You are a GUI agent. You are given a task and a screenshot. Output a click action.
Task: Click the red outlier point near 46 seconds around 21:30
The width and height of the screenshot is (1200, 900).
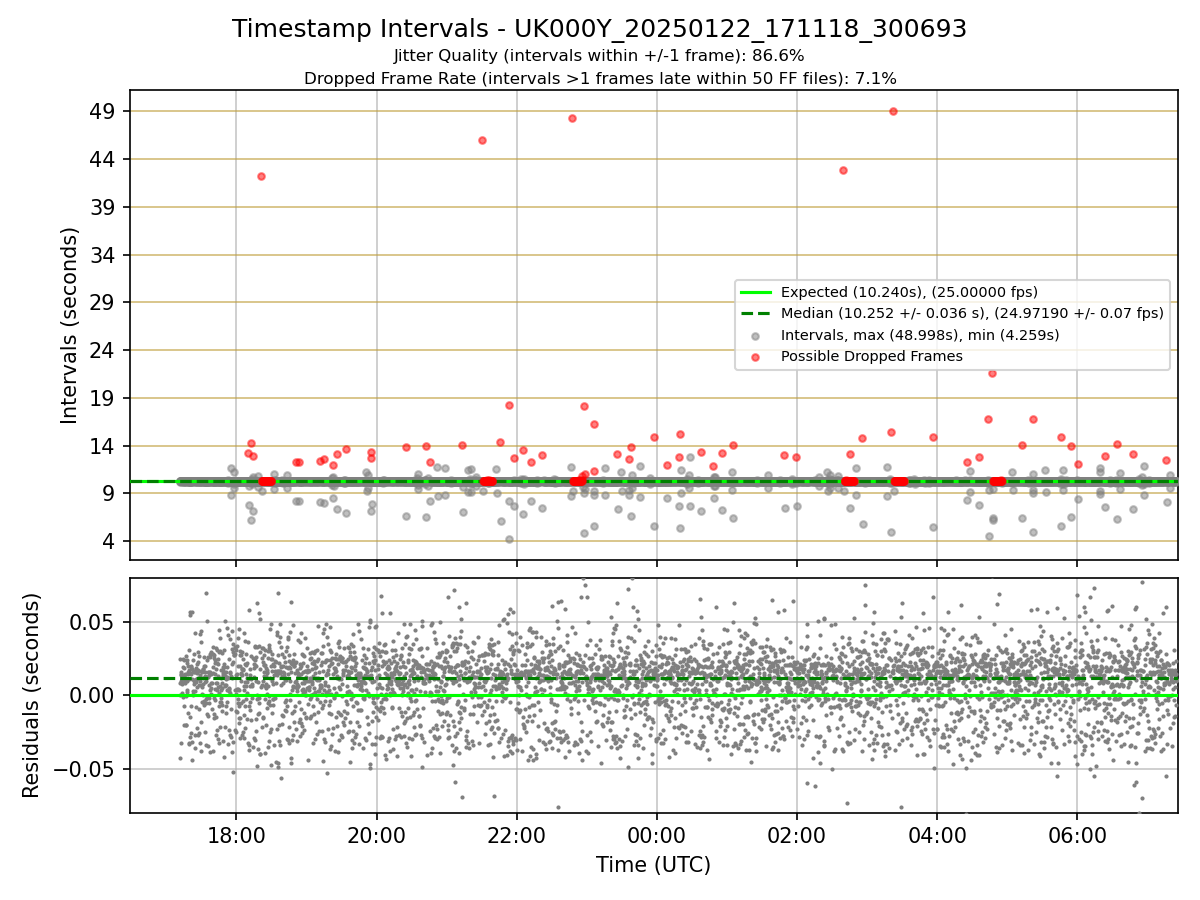click(x=482, y=140)
